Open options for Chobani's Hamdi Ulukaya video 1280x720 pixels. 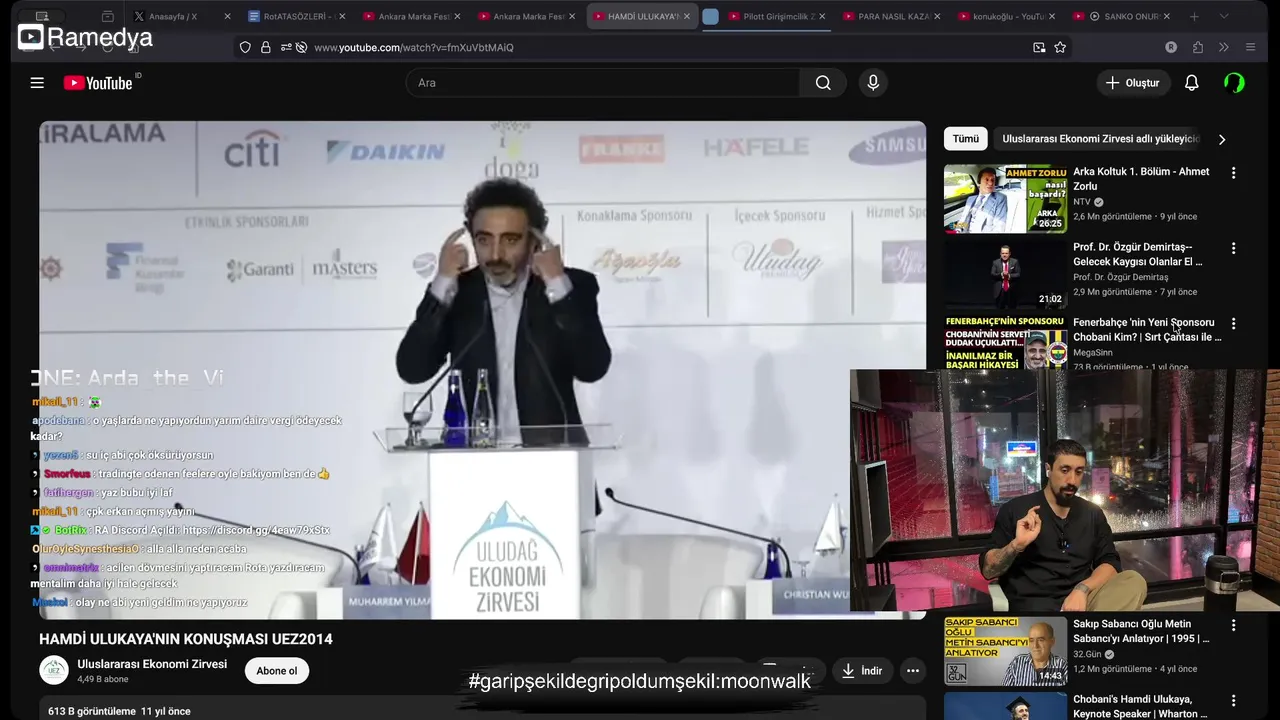coord(1233,701)
